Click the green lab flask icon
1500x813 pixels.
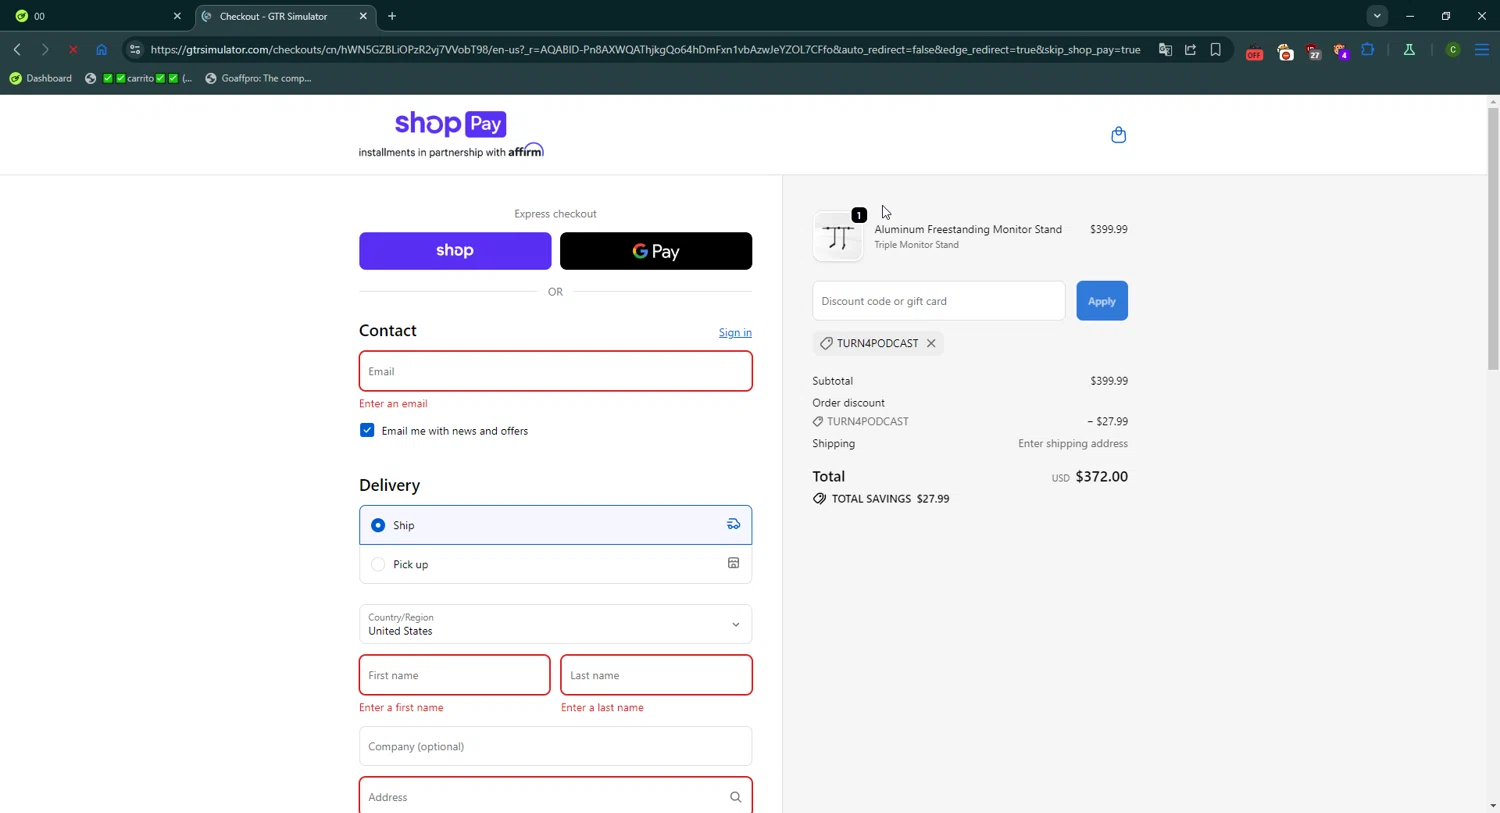[1409, 49]
